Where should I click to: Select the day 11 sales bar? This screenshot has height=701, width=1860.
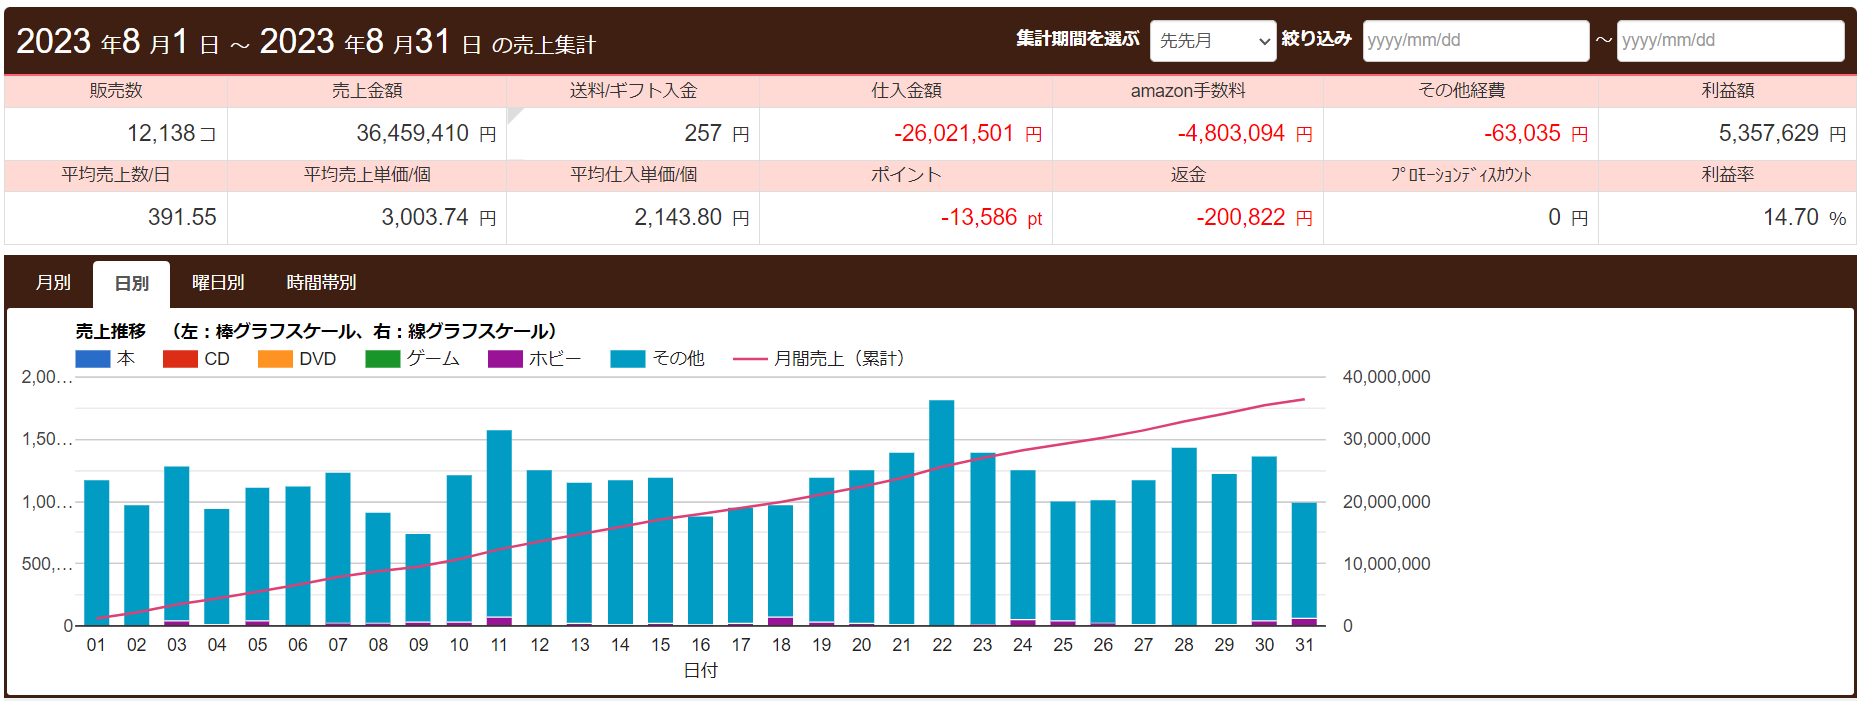499,520
